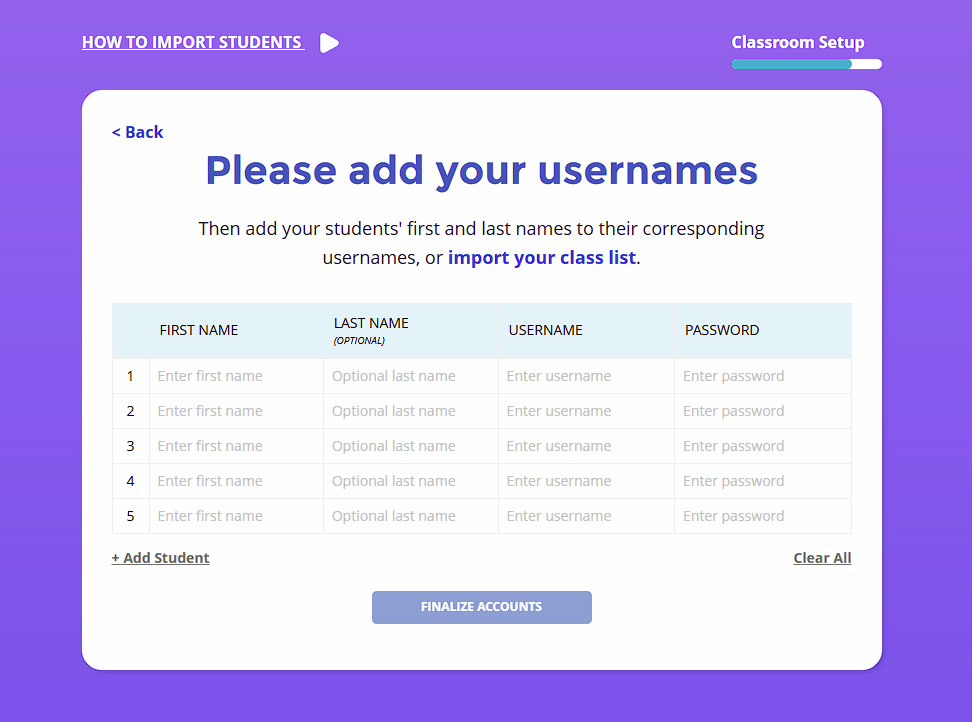Click row number 3 cell

tap(131, 446)
